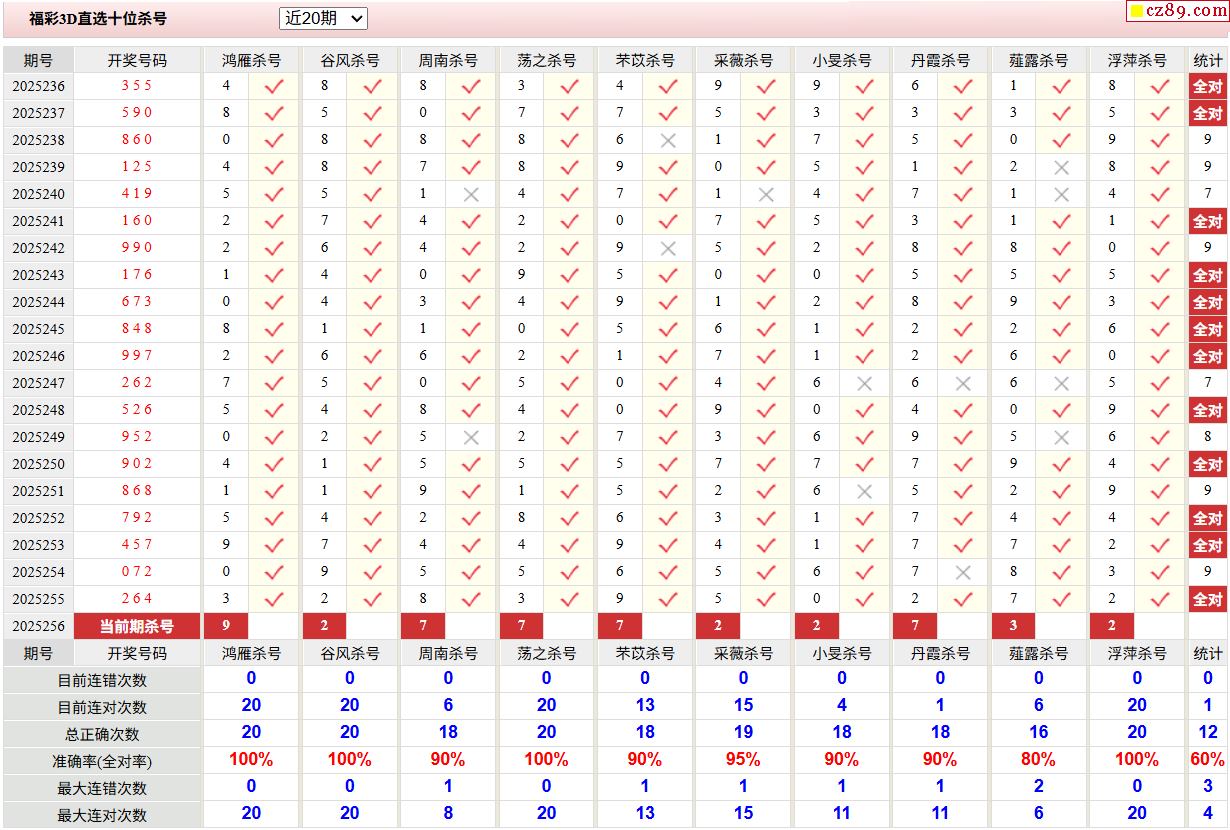Click the 谷风杀号 top column header
The image size is (1230, 830).
point(350,60)
